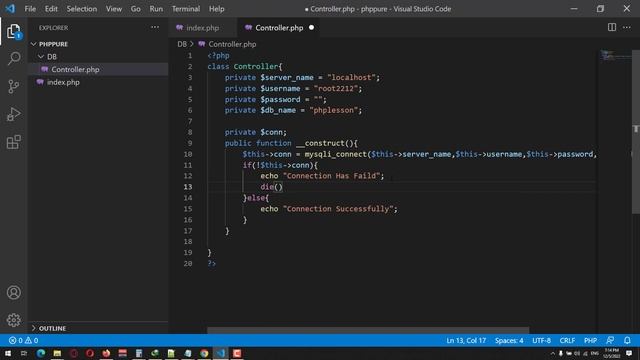
Task: Open the View menu
Action: (x=114, y=9)
